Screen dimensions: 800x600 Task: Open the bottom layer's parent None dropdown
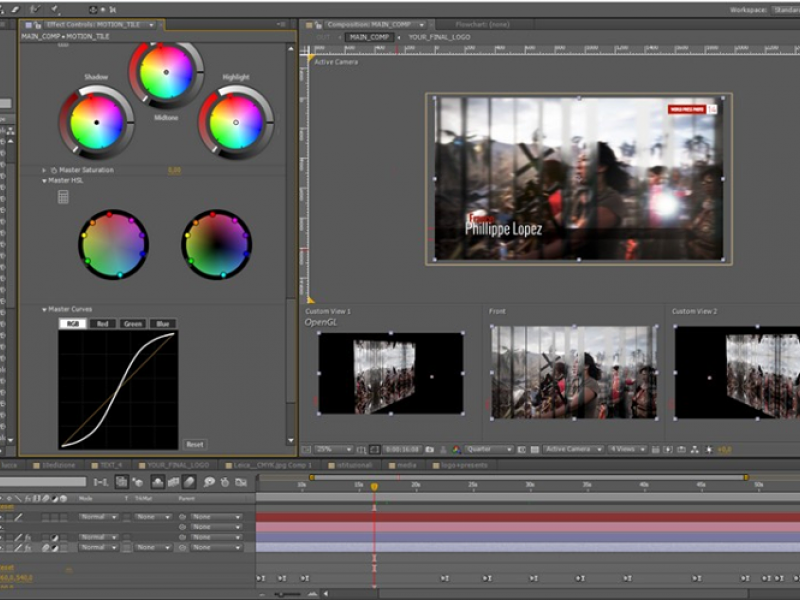[216, 547]
